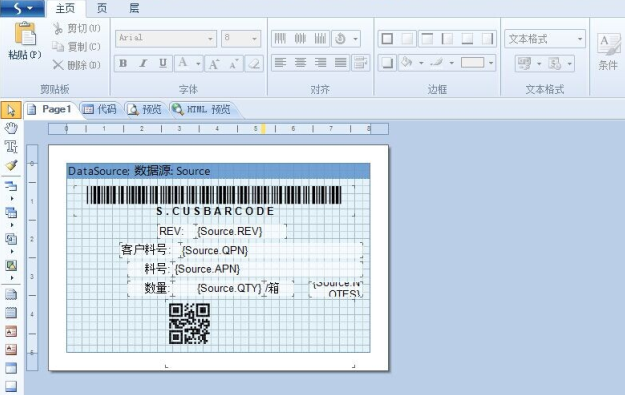Toggle right text alignment
The image size is (625, 395).
coord(320,63)
